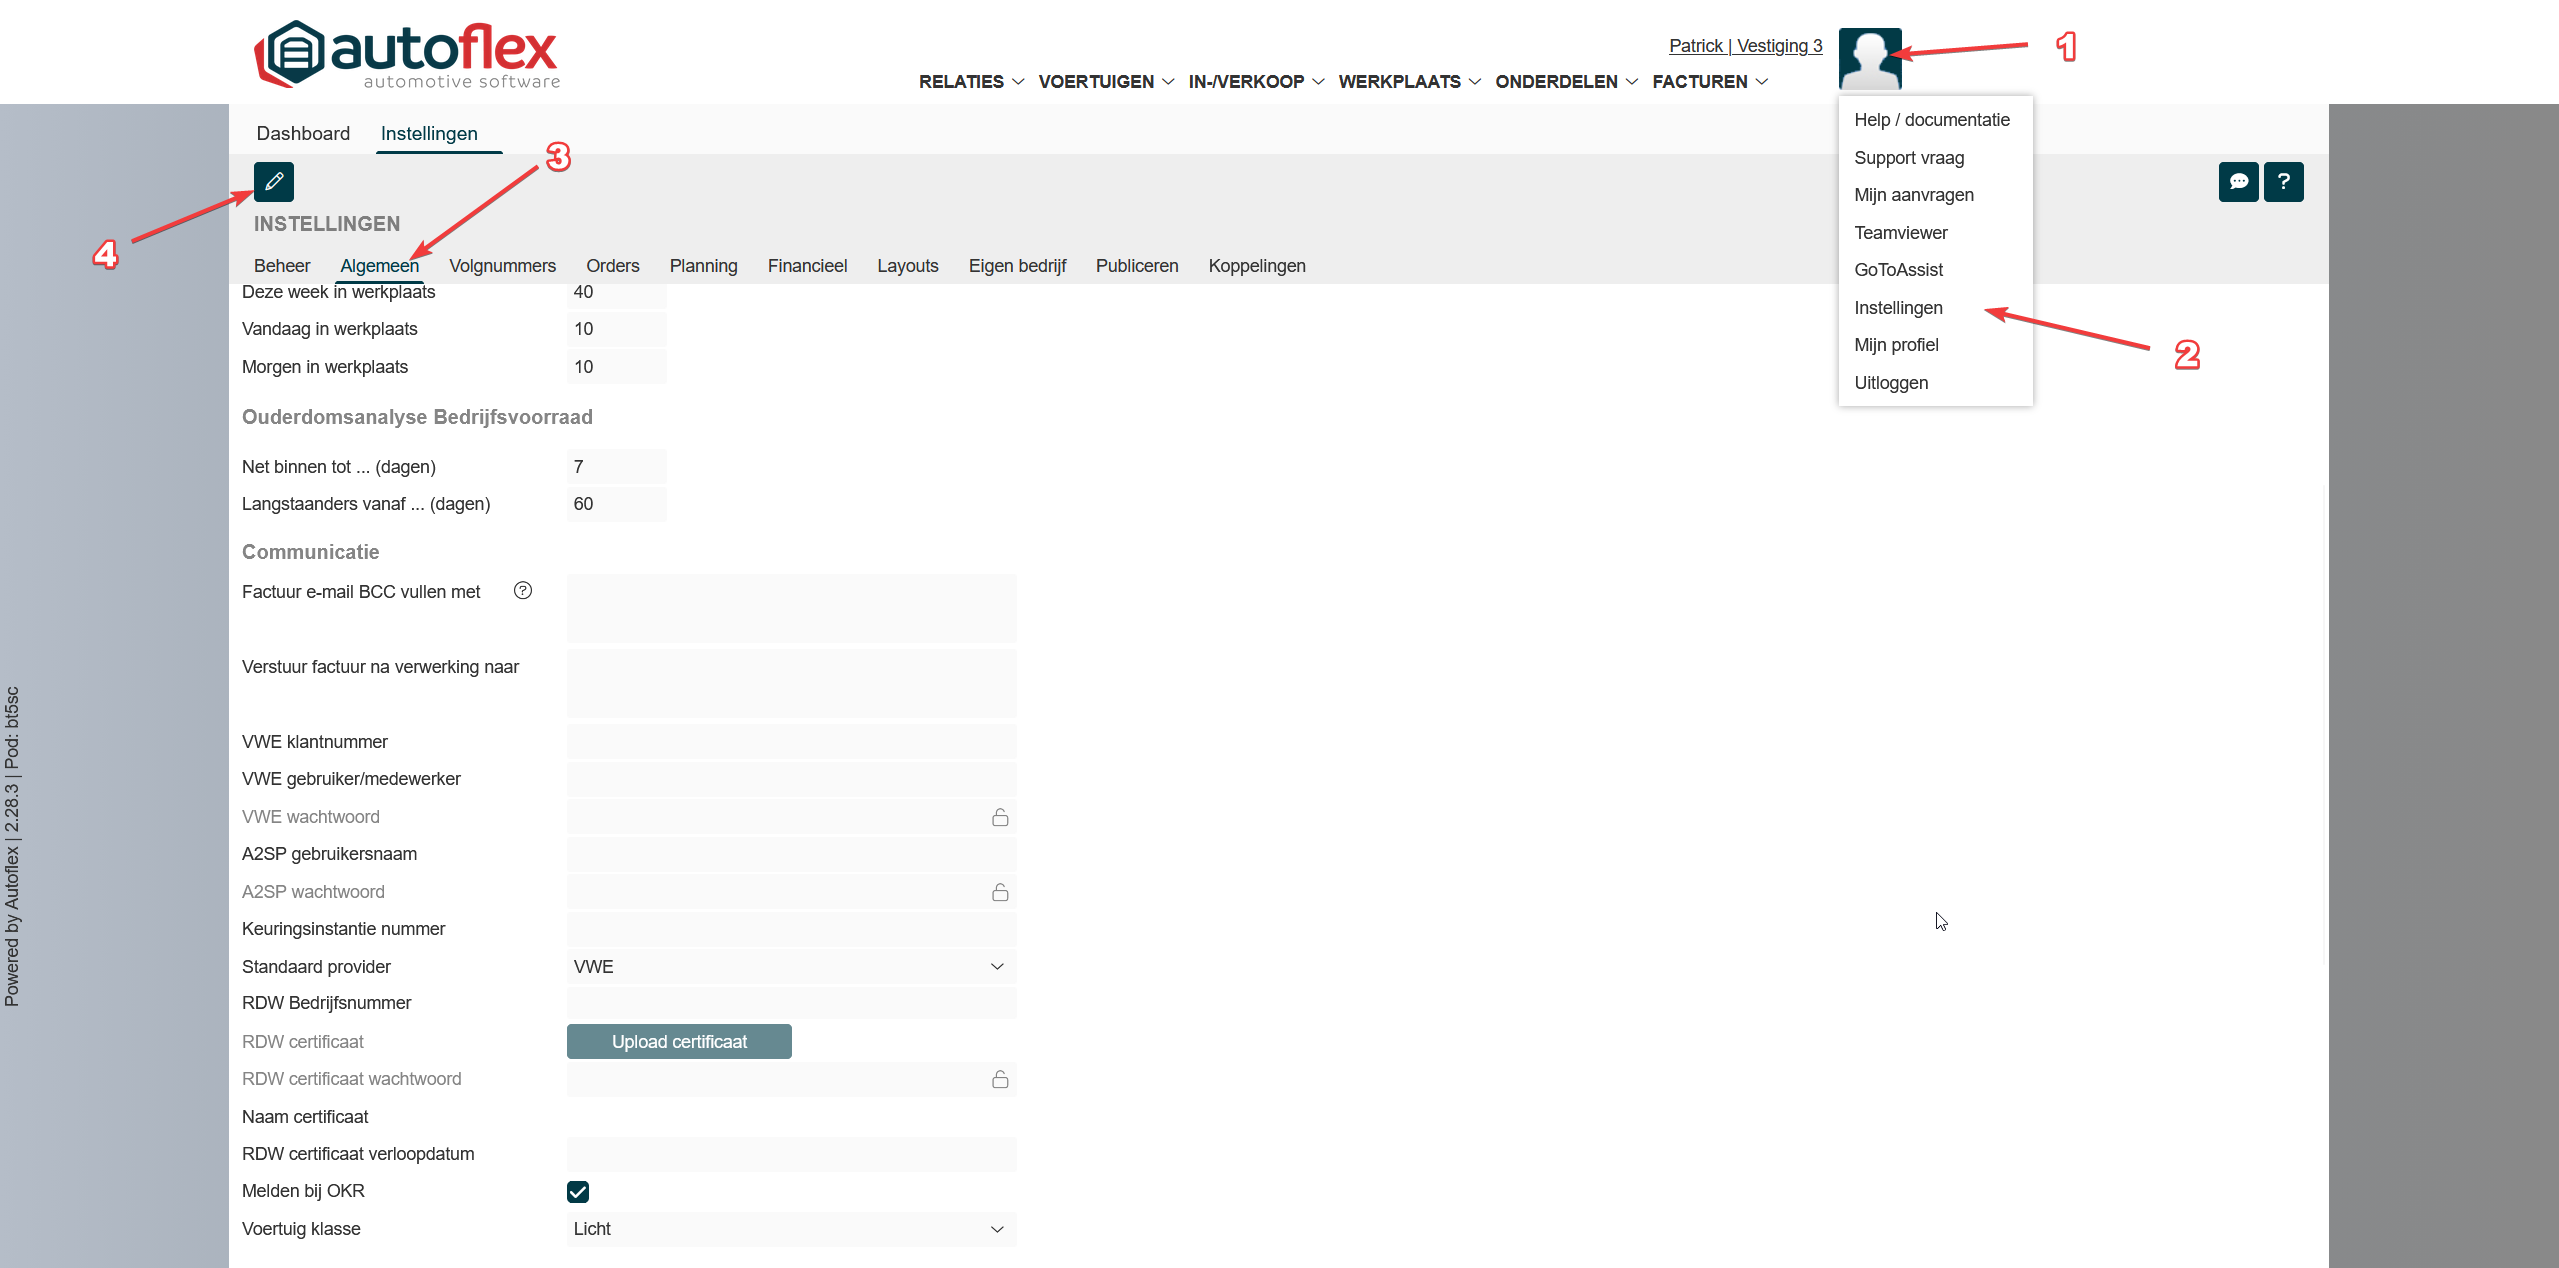Click the Autoflex logo
The image size is (2559, 1268).
click(407, 55)
